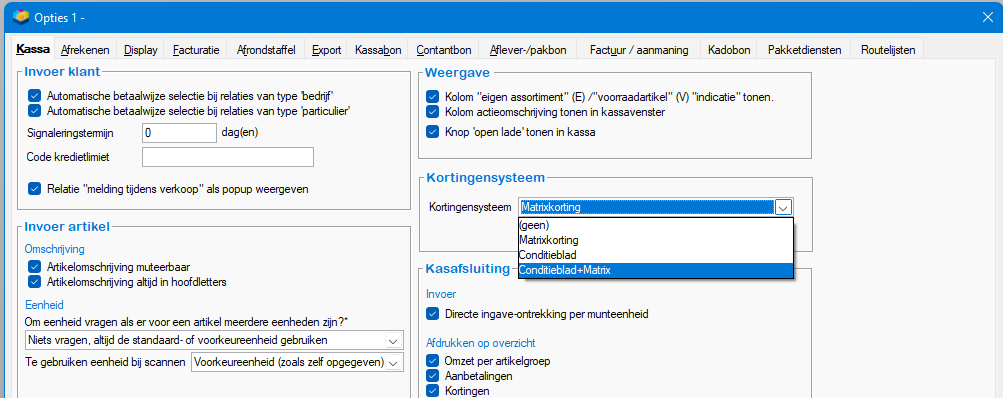This screenshot has height=398, width=1003.
Task: Toggle Aanbetalingen print checkbox
Action: click(432, 376)
